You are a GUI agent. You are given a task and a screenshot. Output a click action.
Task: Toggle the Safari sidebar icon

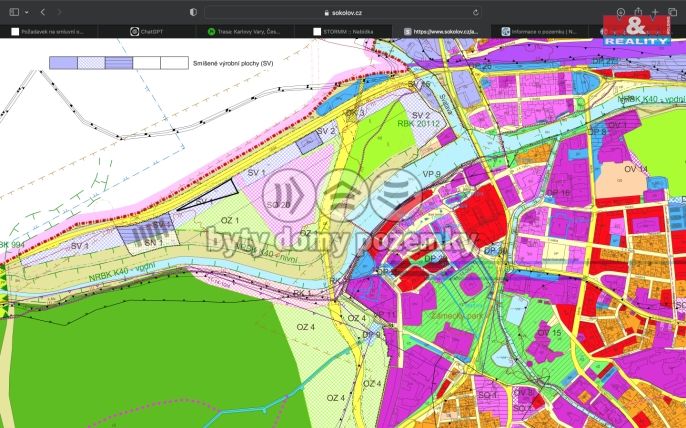point(14,11)
